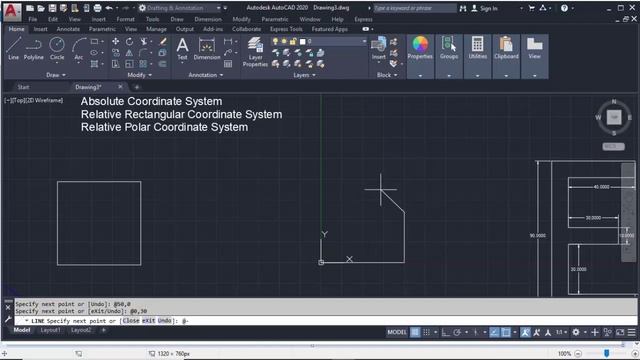Image resolution: width=640 pixels, height=360 pixels.
Task: Click the Copy tool icon
Action: point(116,53)
